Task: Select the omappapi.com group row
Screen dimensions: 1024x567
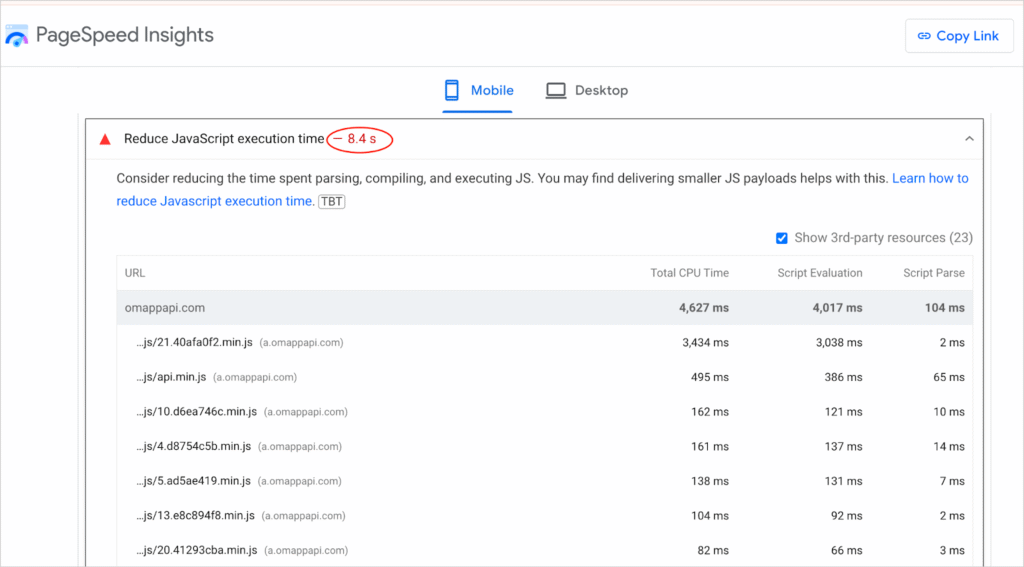Action: pos(545,308)
